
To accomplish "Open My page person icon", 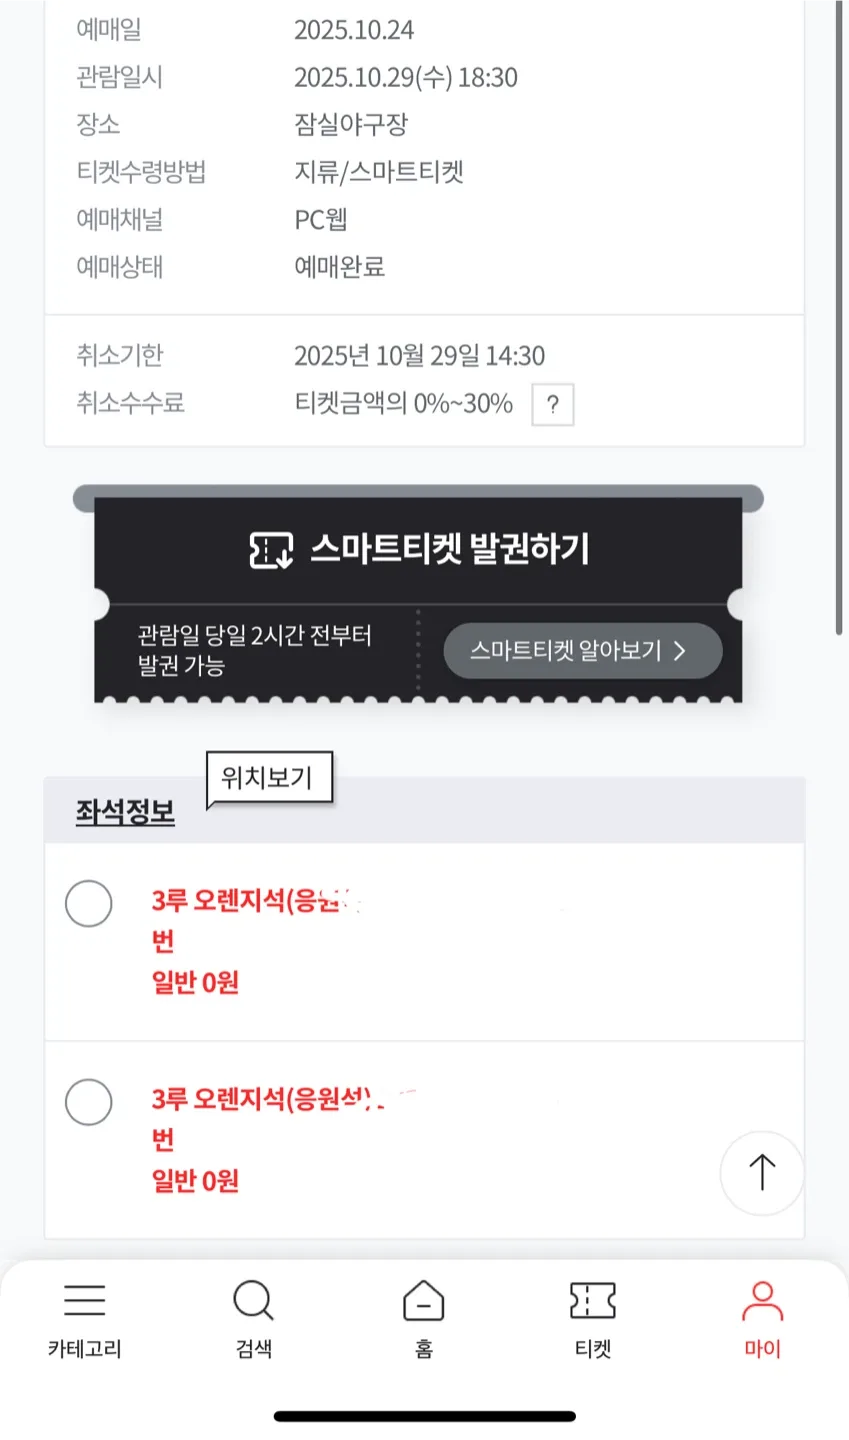I will 762,1300.
